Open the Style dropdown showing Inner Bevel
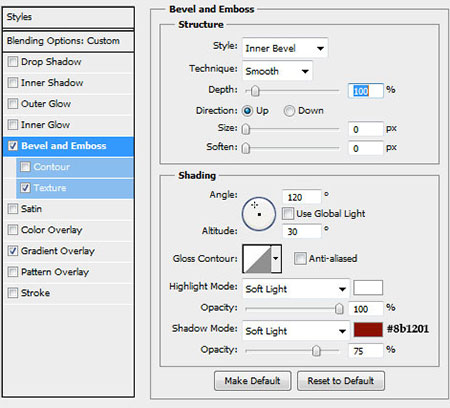450x408 pixels. point(285,48)
